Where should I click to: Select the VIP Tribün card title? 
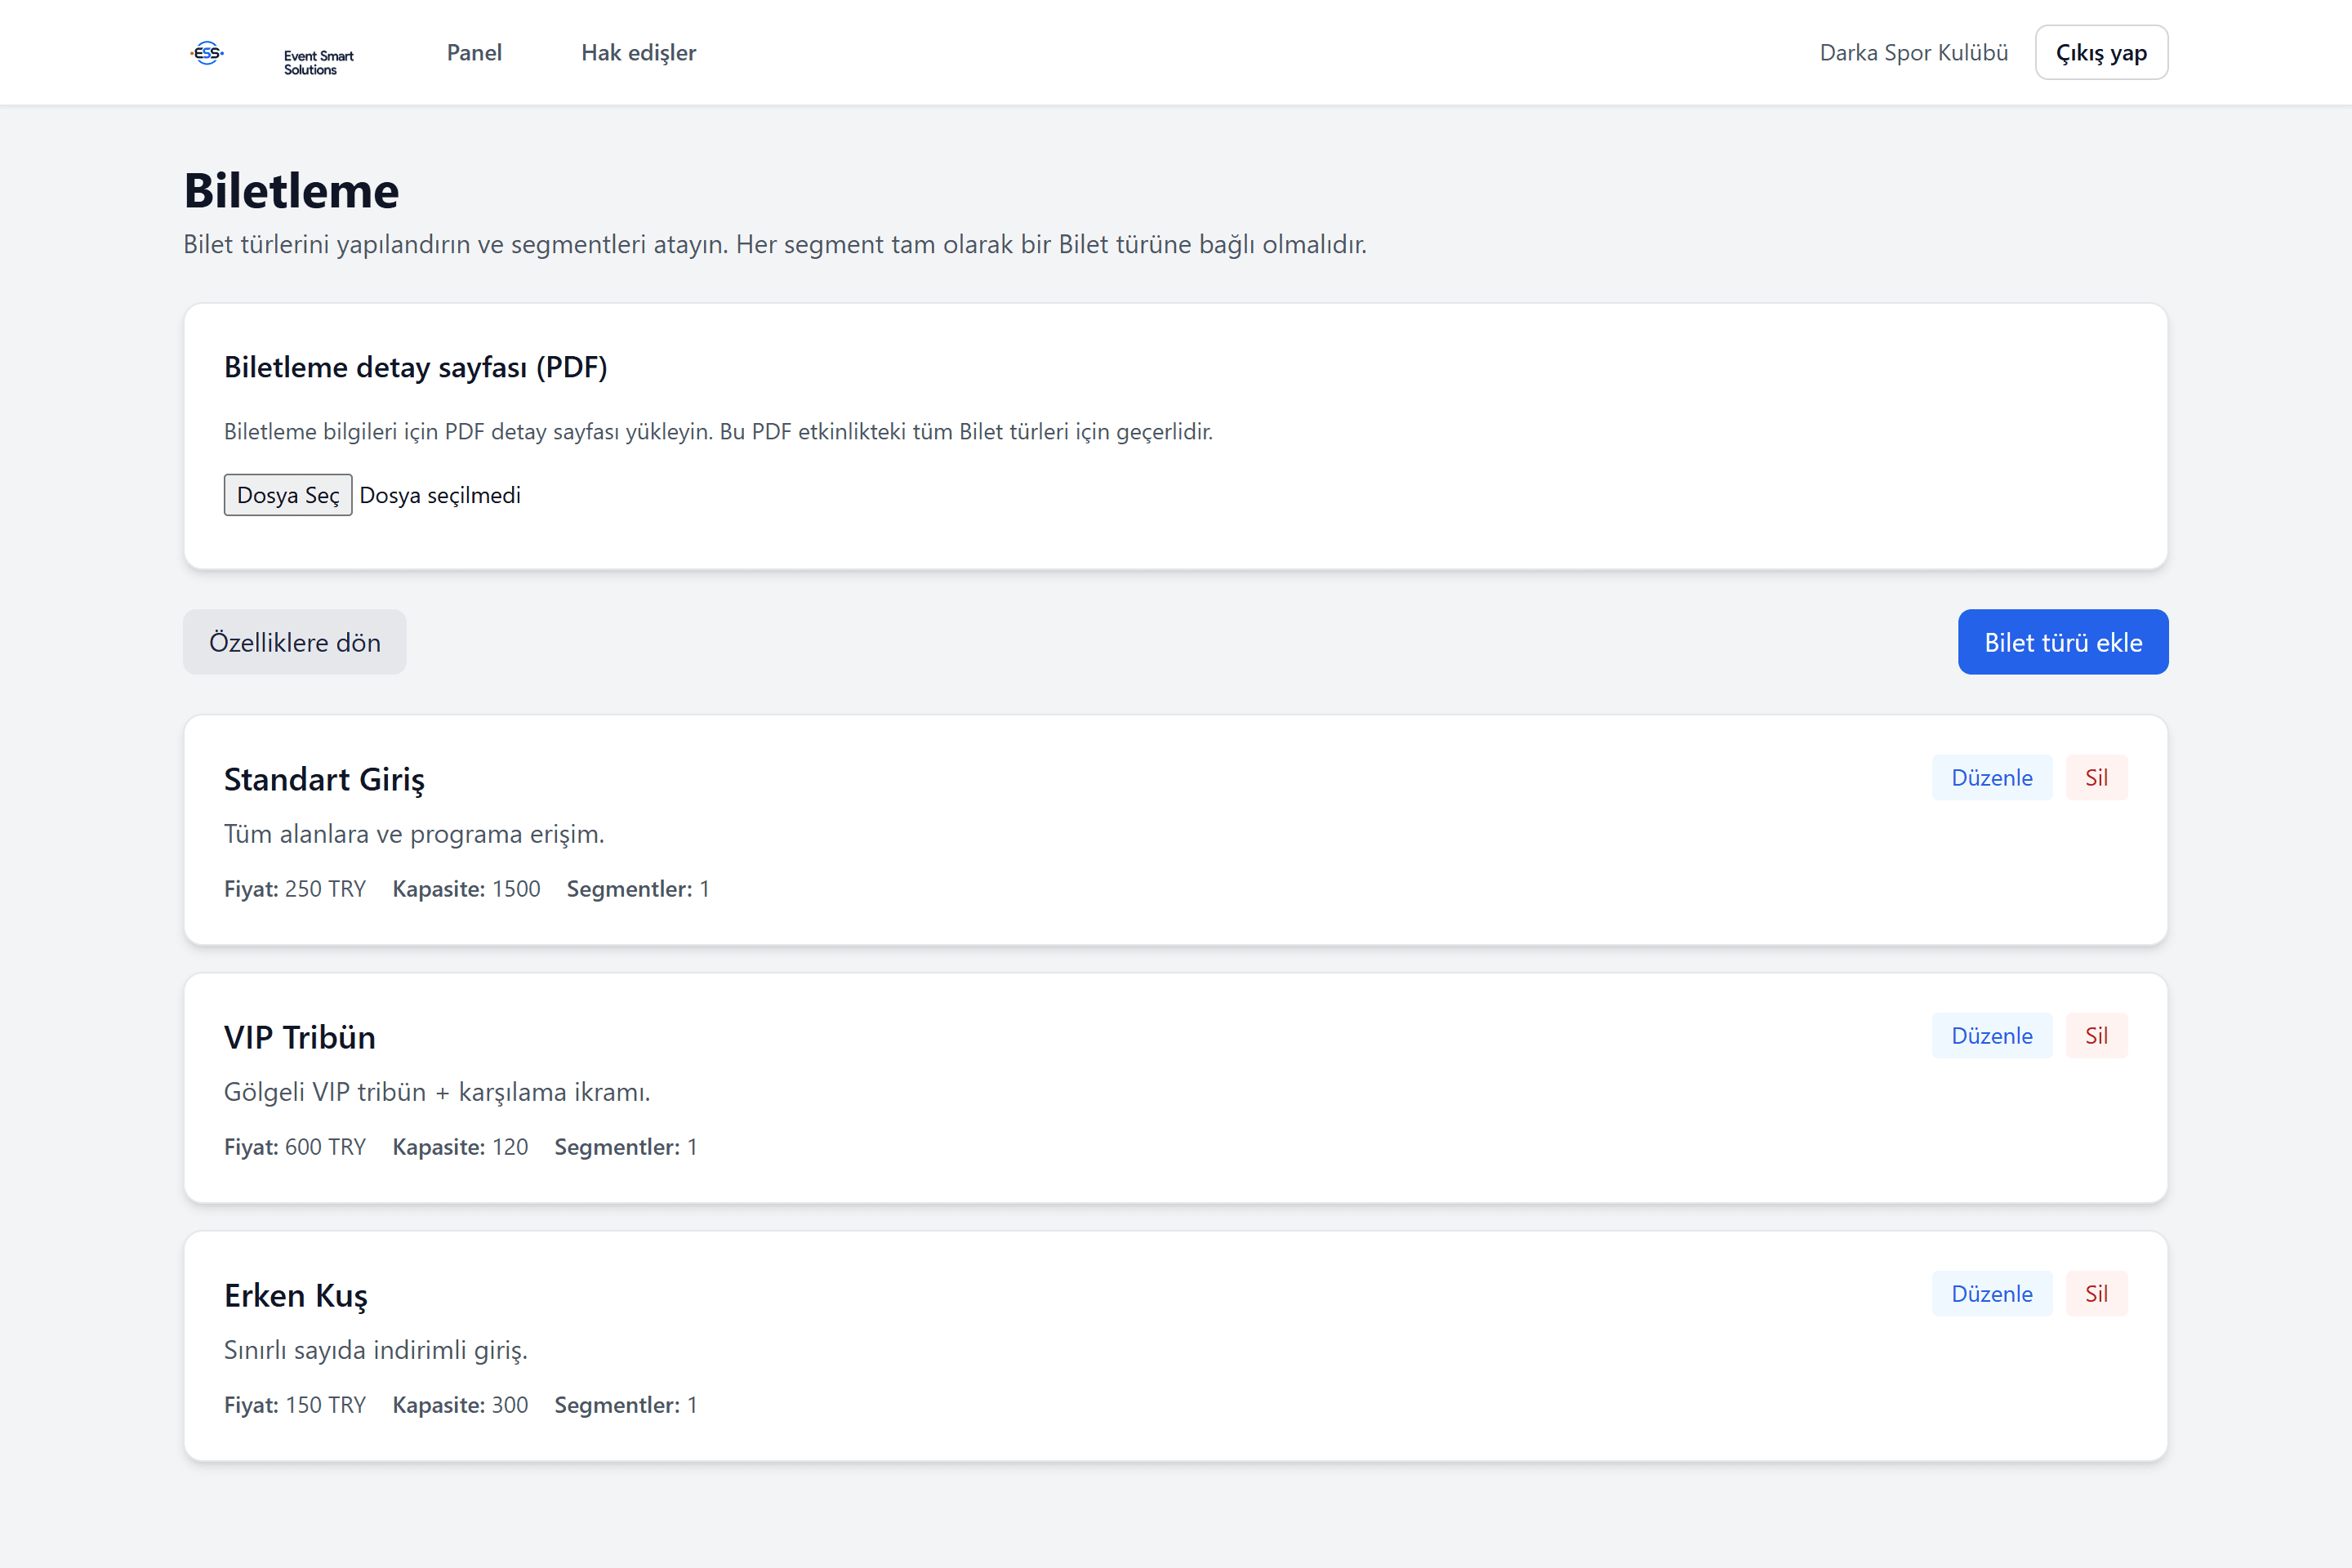(x=300, y=1037)
